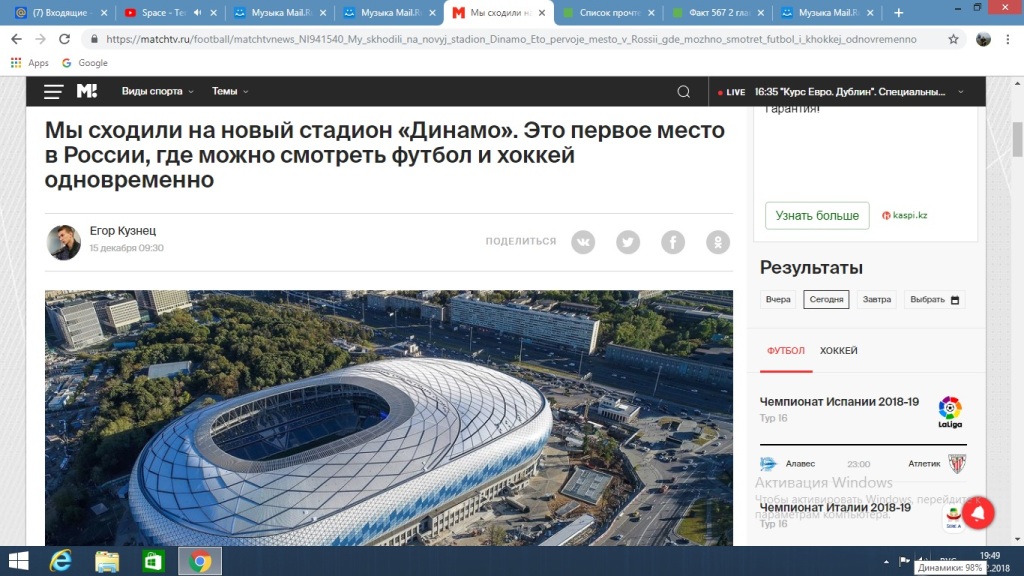Screen dimensions: 1024x576
Task: Share article via VK icon
Action: (x=583, y=242)
